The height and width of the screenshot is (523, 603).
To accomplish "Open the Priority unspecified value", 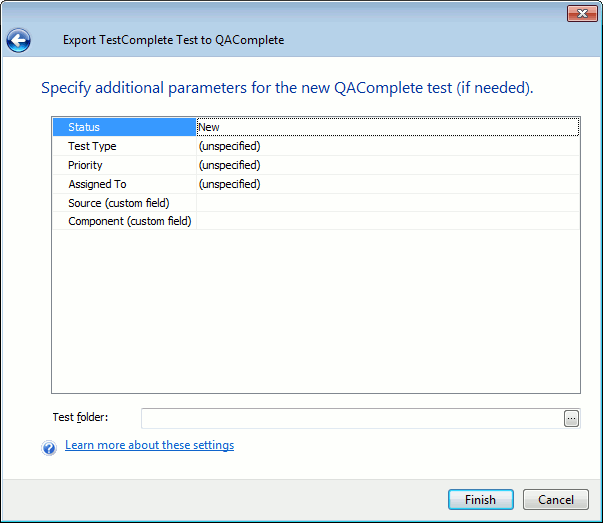I will [x=387, y=165].
